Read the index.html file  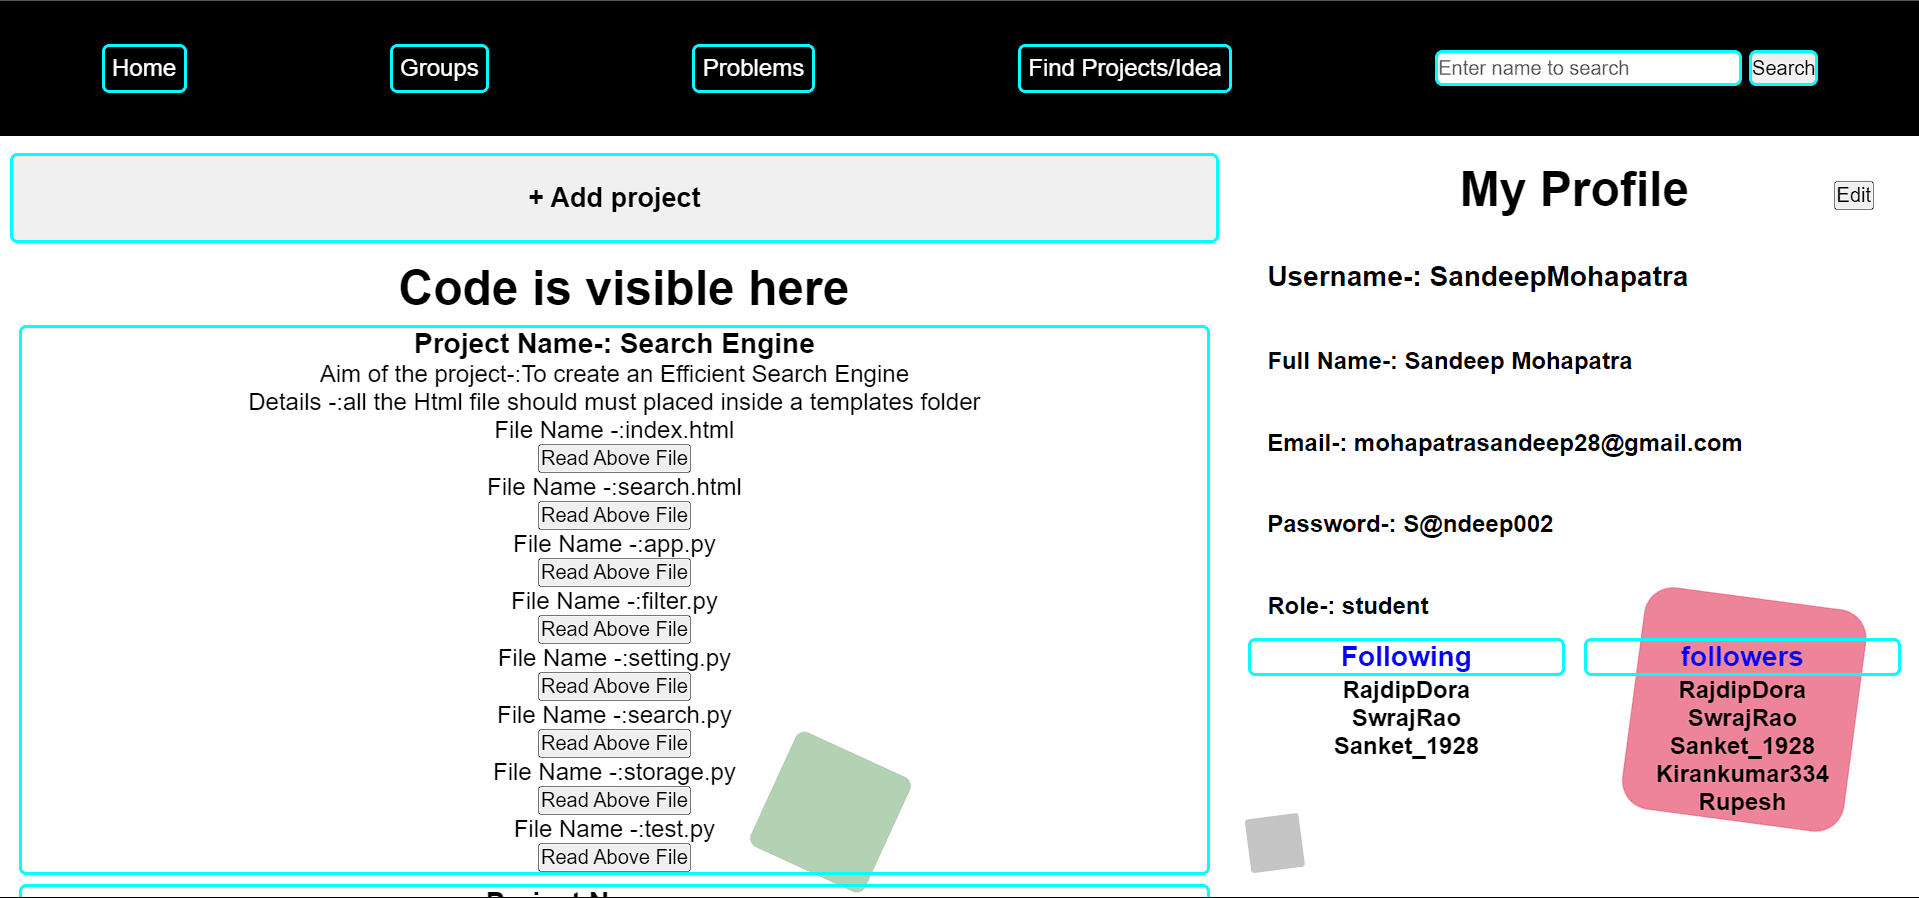[614, 458]
